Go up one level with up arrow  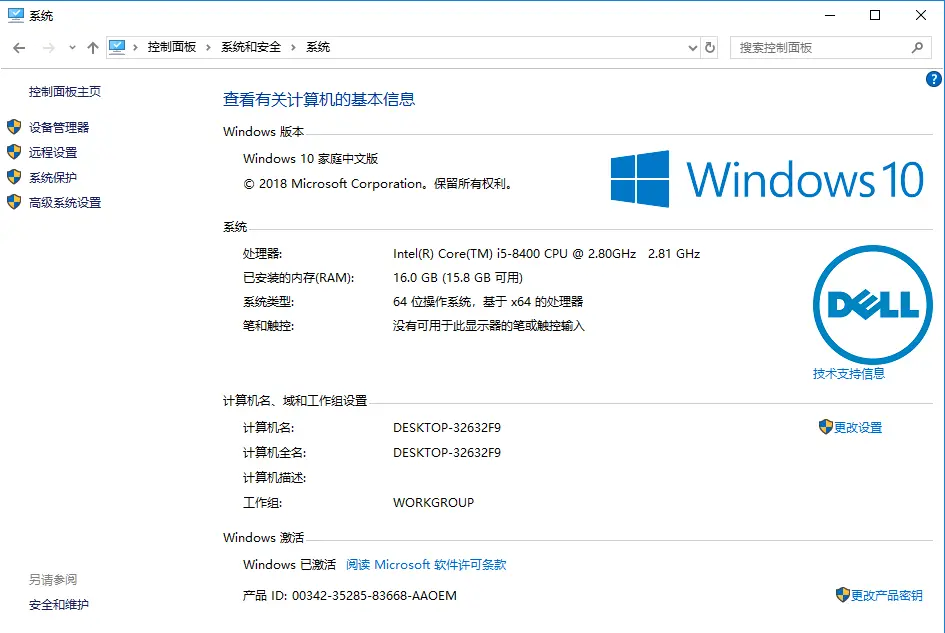(x=93, y=48)
